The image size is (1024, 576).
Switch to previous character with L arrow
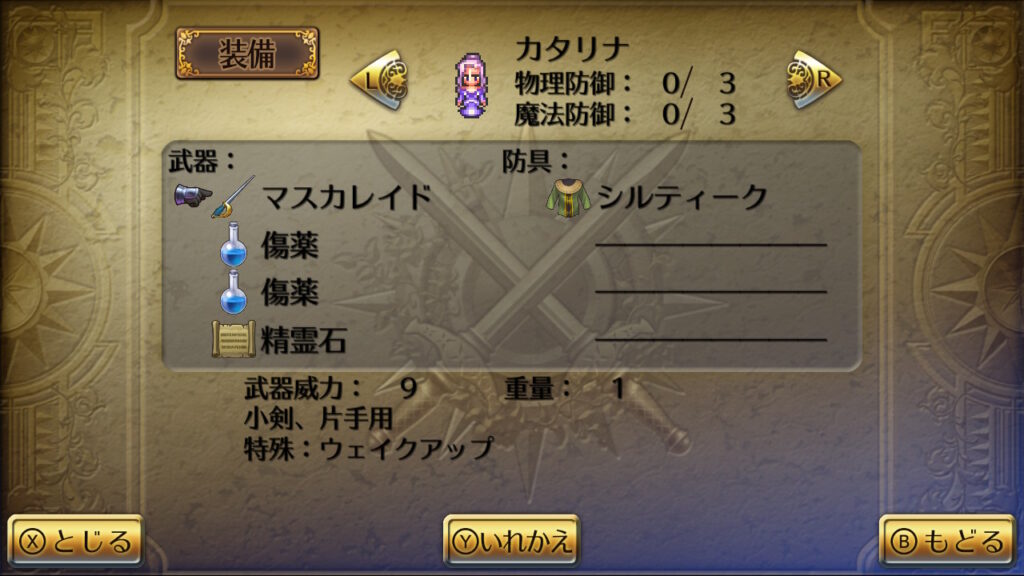click(379, 80)
